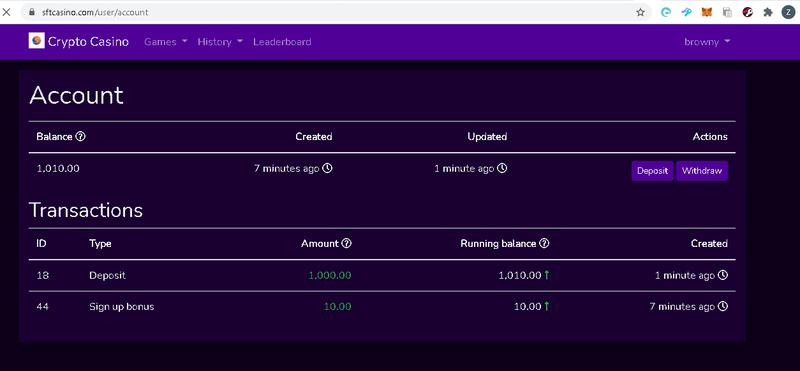Click the ID column header
The height and width of the screenshot is (371, 800).
coord(41,244)
